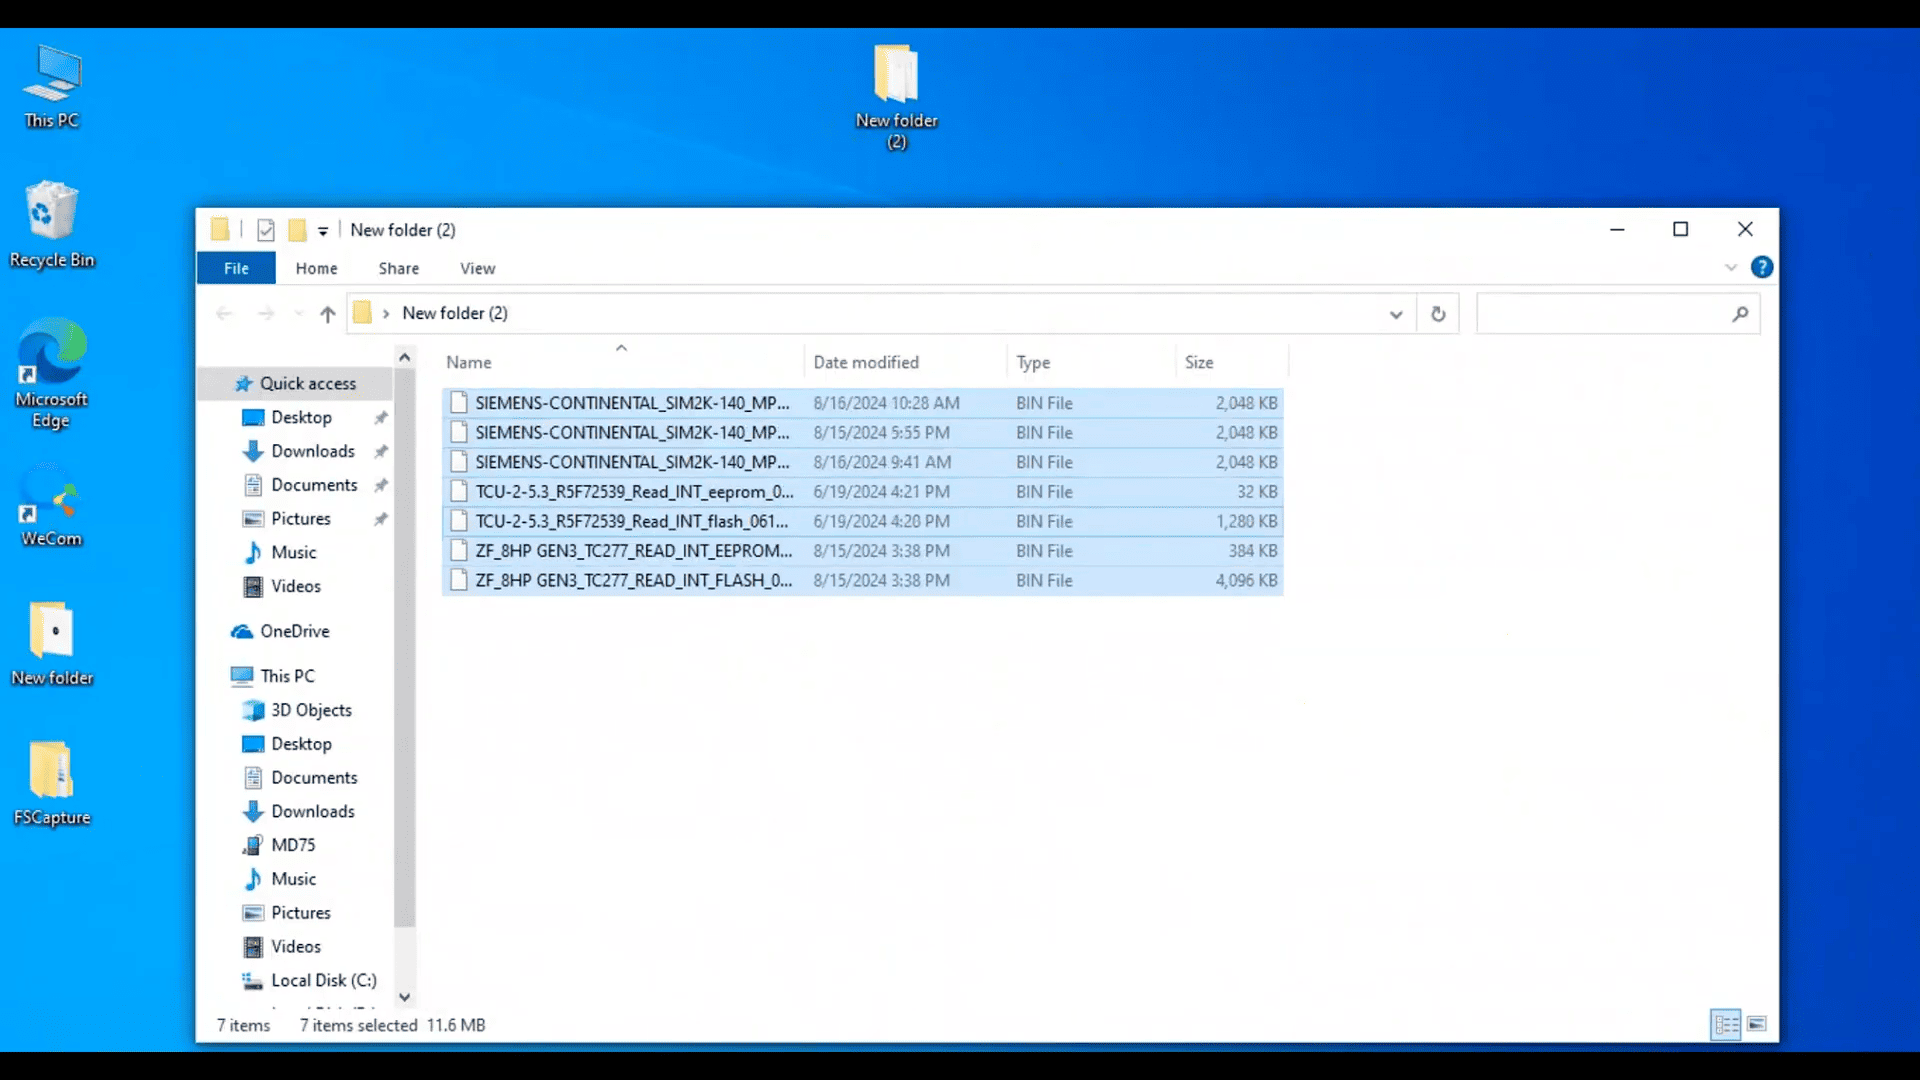Open the Recycle Bin desktop icon
This screenshot has height=1080, width=1920.
52,225
